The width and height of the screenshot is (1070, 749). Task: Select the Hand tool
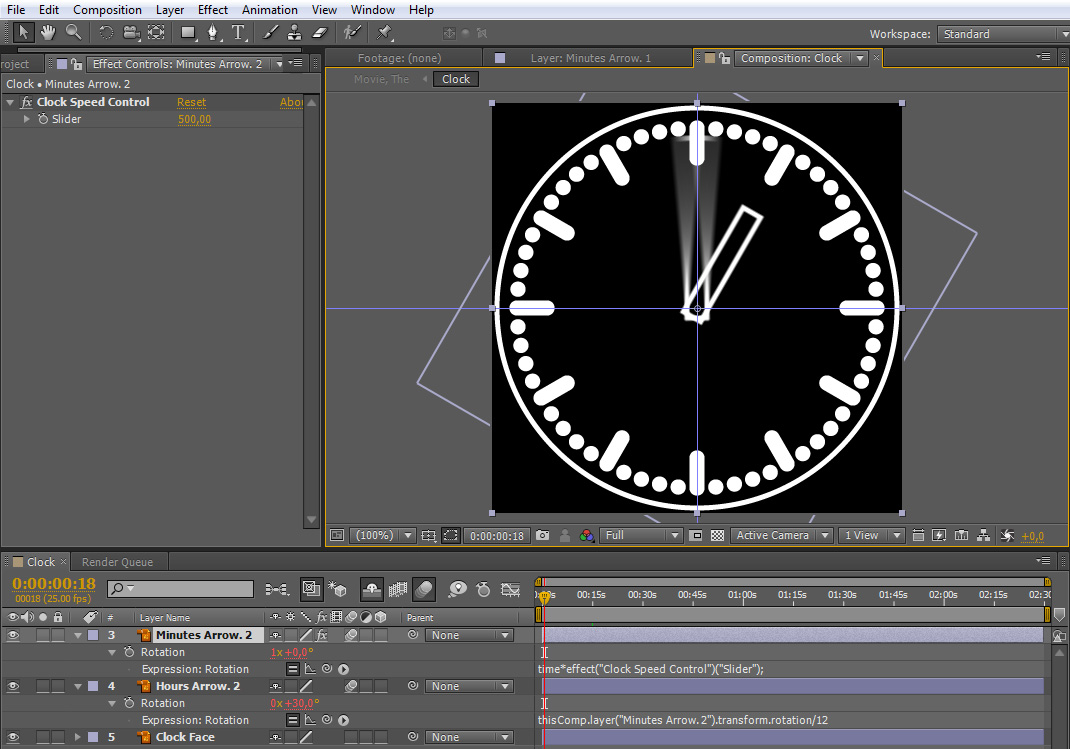pos(48,32)
